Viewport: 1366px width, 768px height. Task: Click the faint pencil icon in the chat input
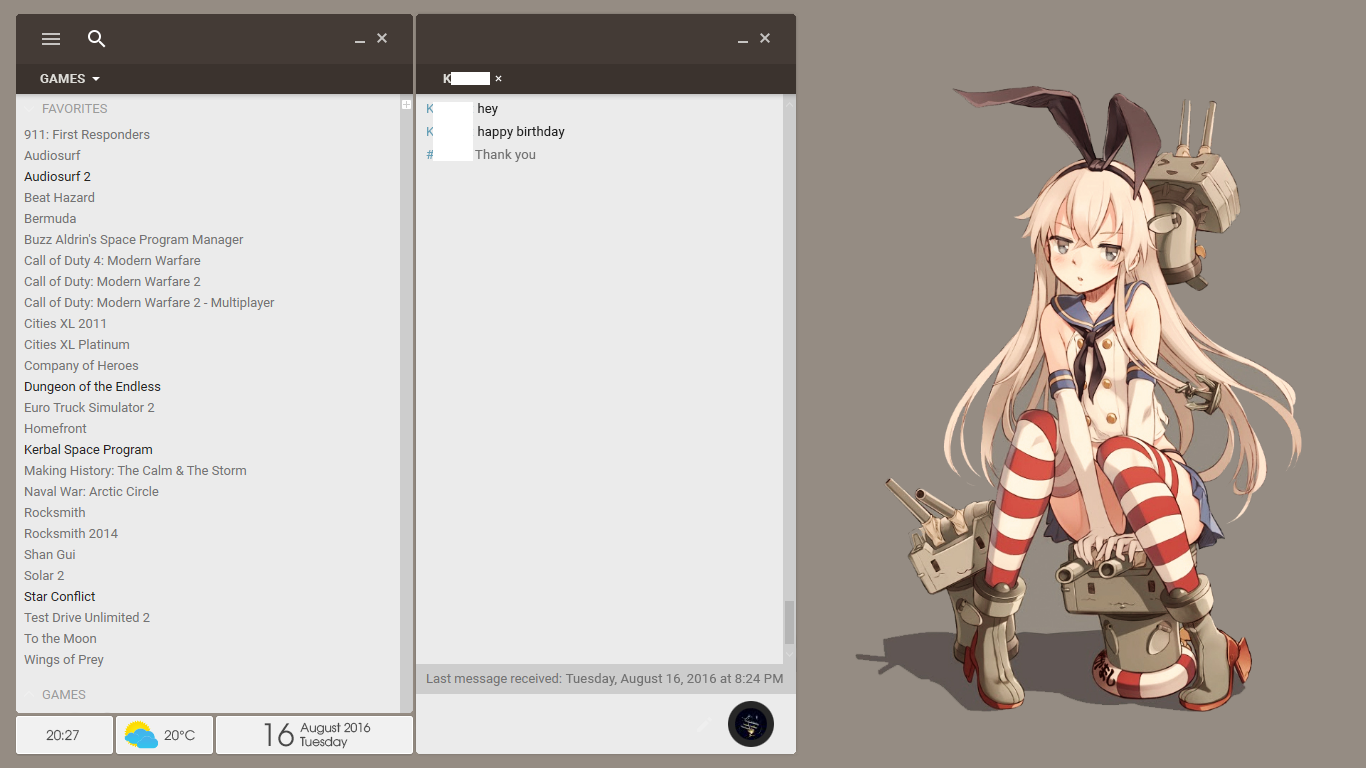(705, 723)
